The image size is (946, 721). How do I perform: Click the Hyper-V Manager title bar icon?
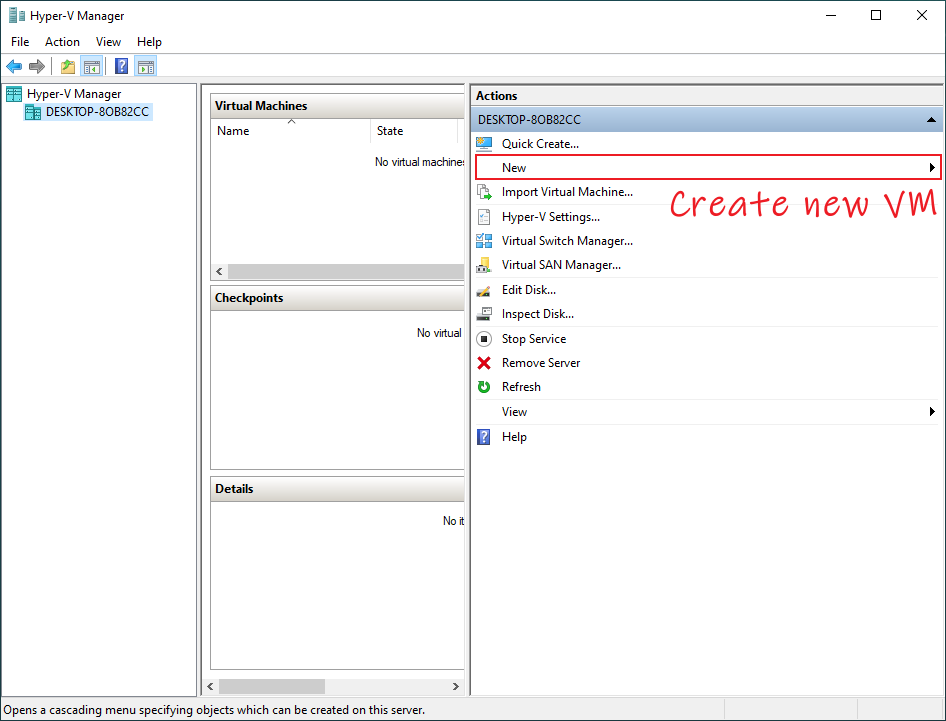click(x=16, y=15)
